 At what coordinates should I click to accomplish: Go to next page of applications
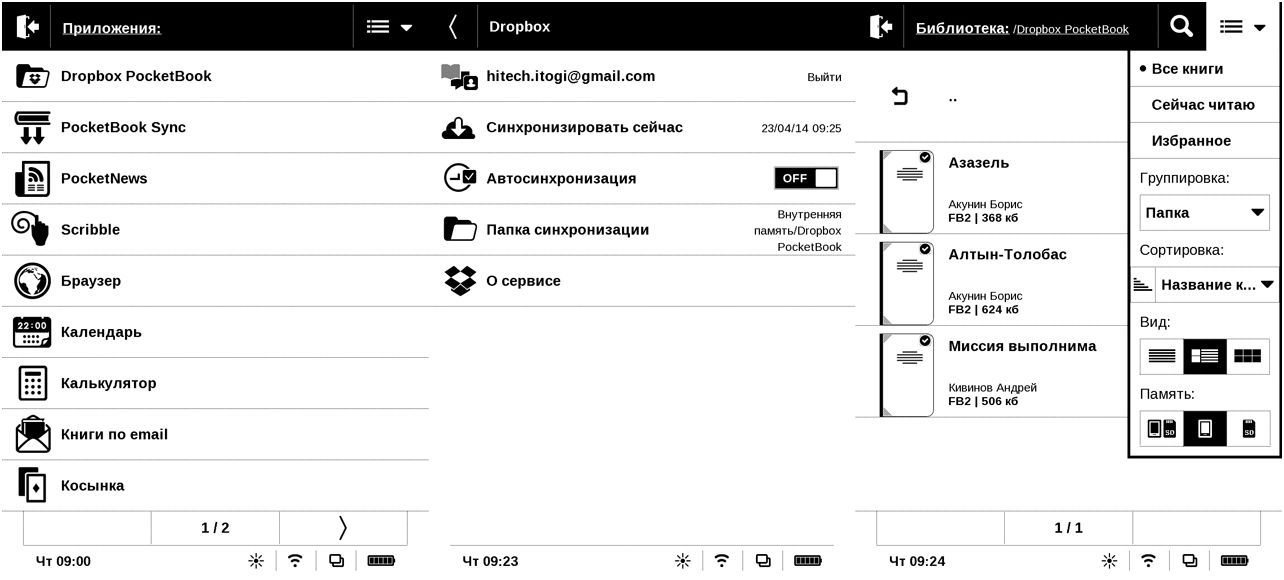pyautogui.click(x=343, y=527)
